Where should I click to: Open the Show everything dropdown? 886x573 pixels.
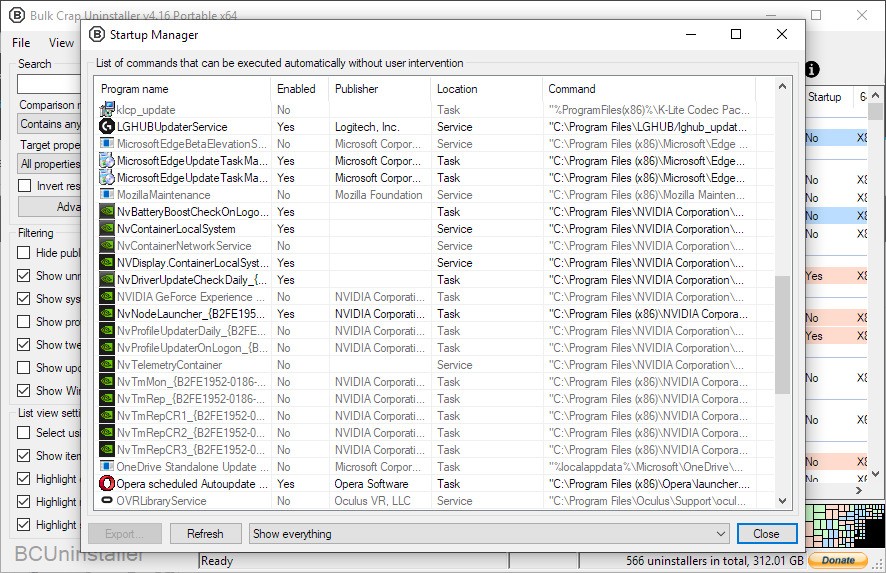coord(489,533)
